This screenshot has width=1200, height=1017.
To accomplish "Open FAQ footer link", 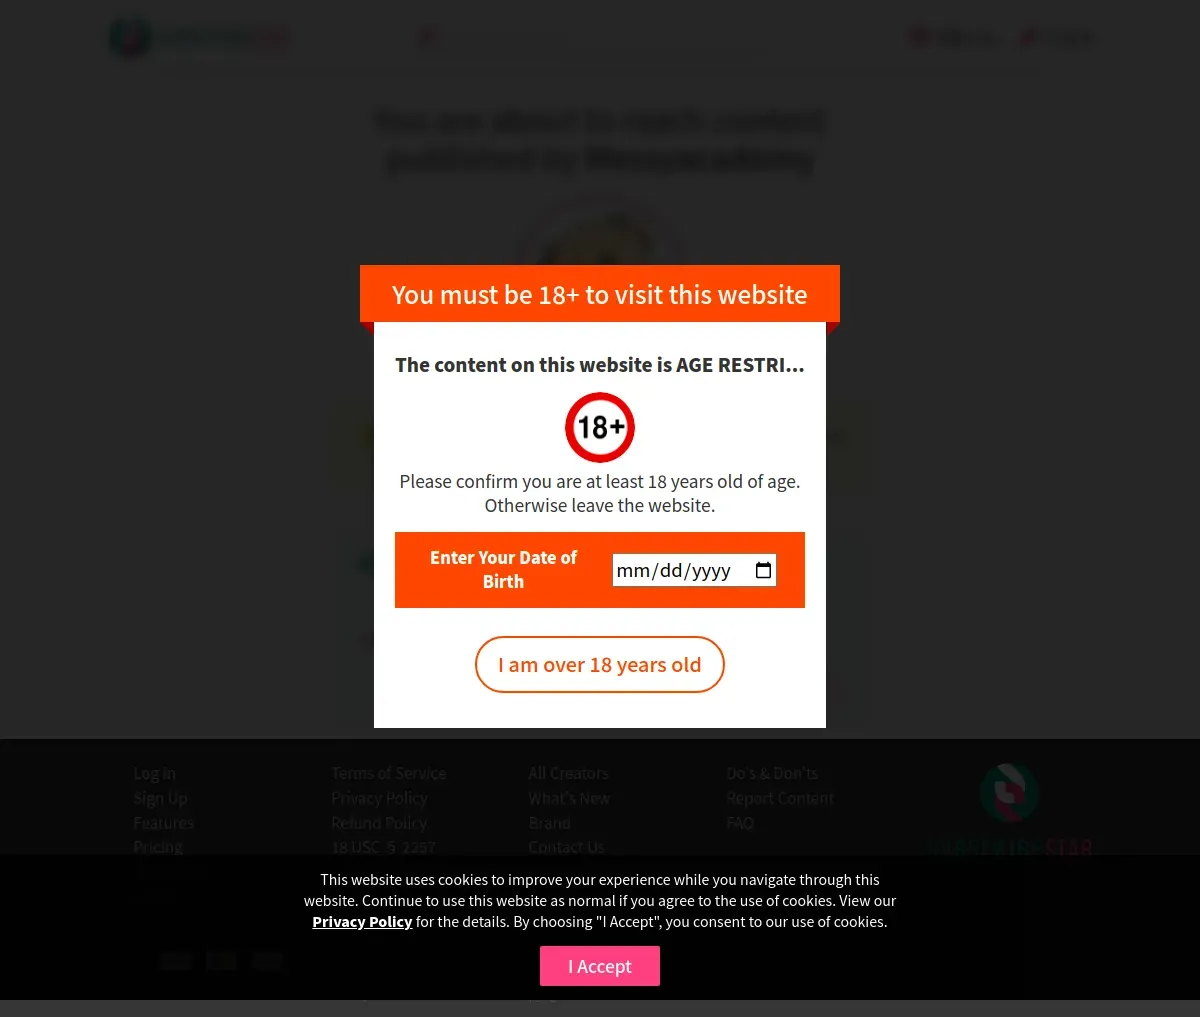I will (x=740, y=823).
